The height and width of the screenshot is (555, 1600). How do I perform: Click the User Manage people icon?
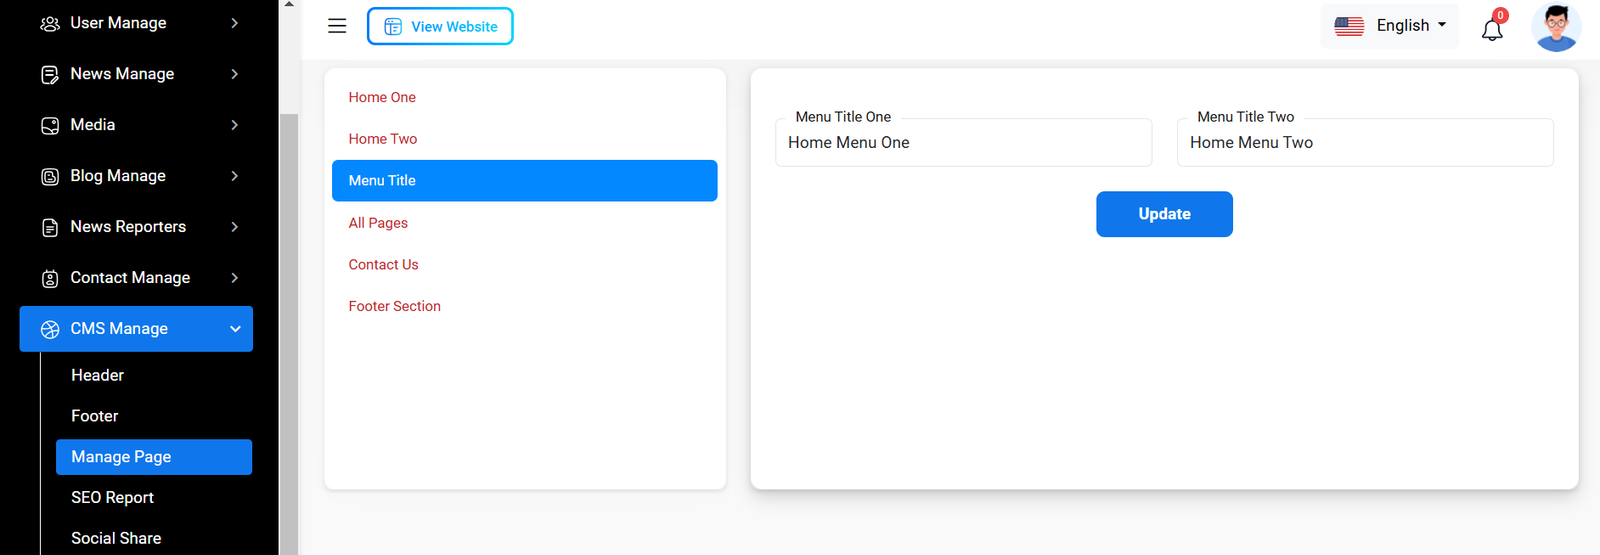(x=50, y=23)
